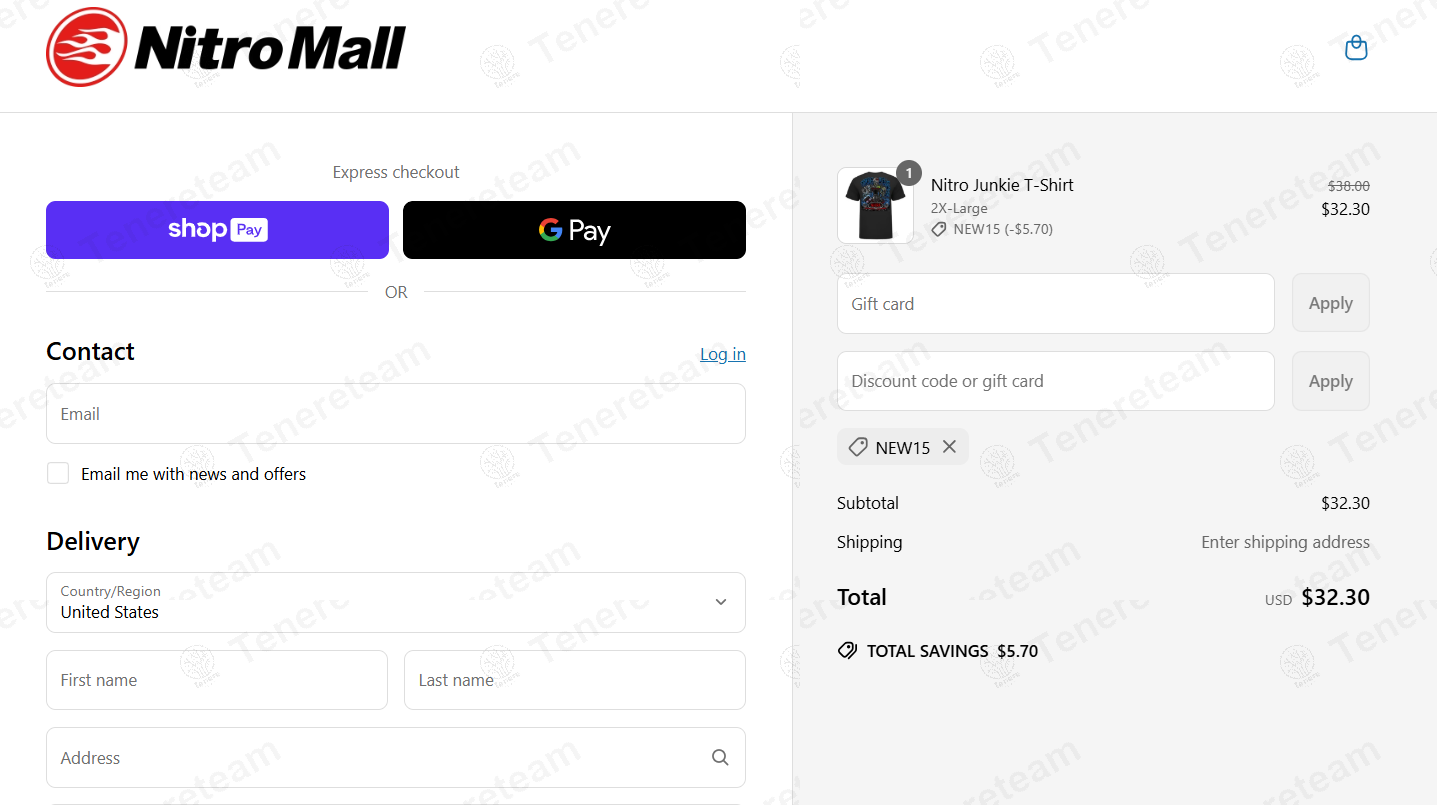Viewport: 1437px width, 805px height.
Task: Click the quantity badge on product image
Action: point(908,173)
